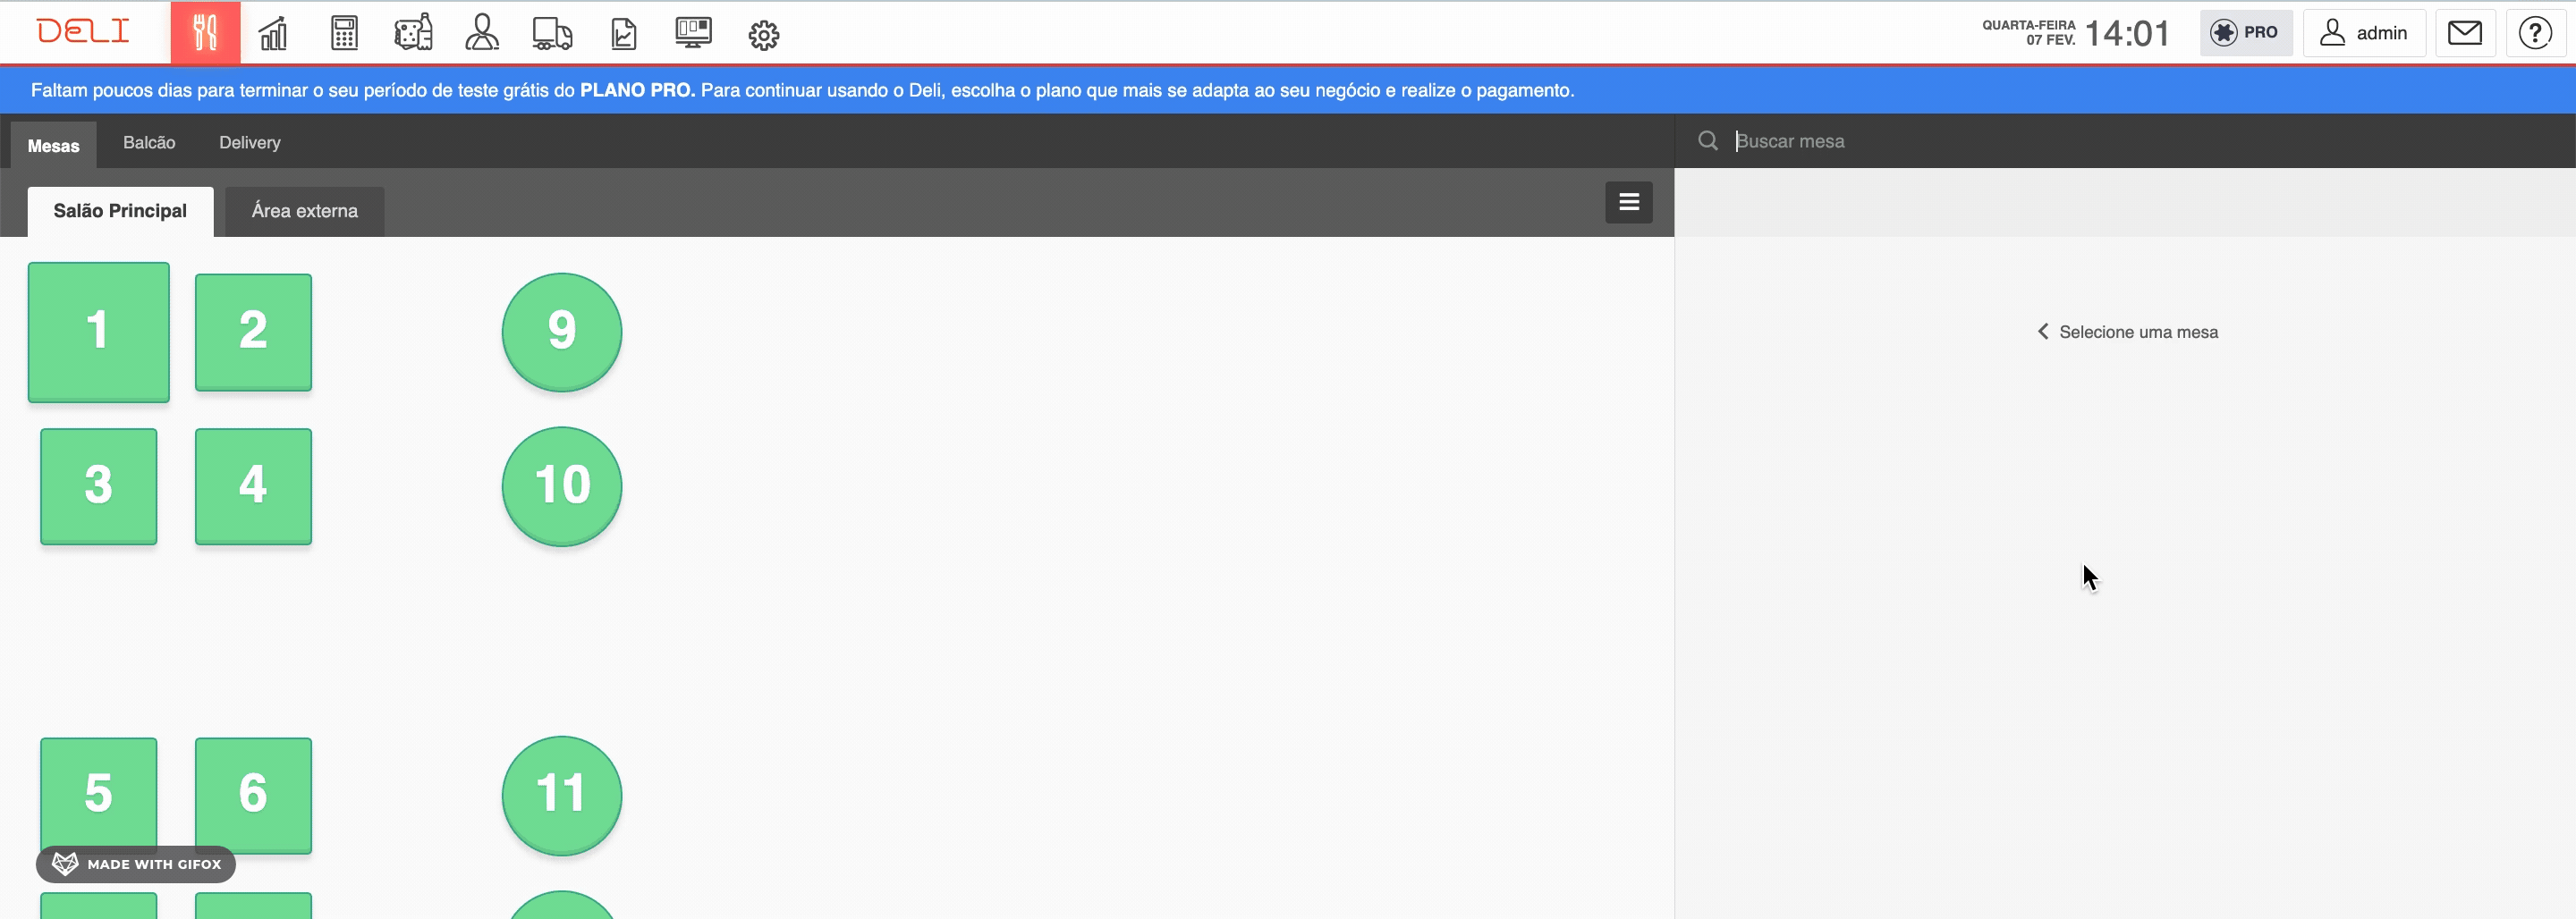This screenshot has width=2576, height=919.
Task: Open the help question mark icon
Action: 2535,33
